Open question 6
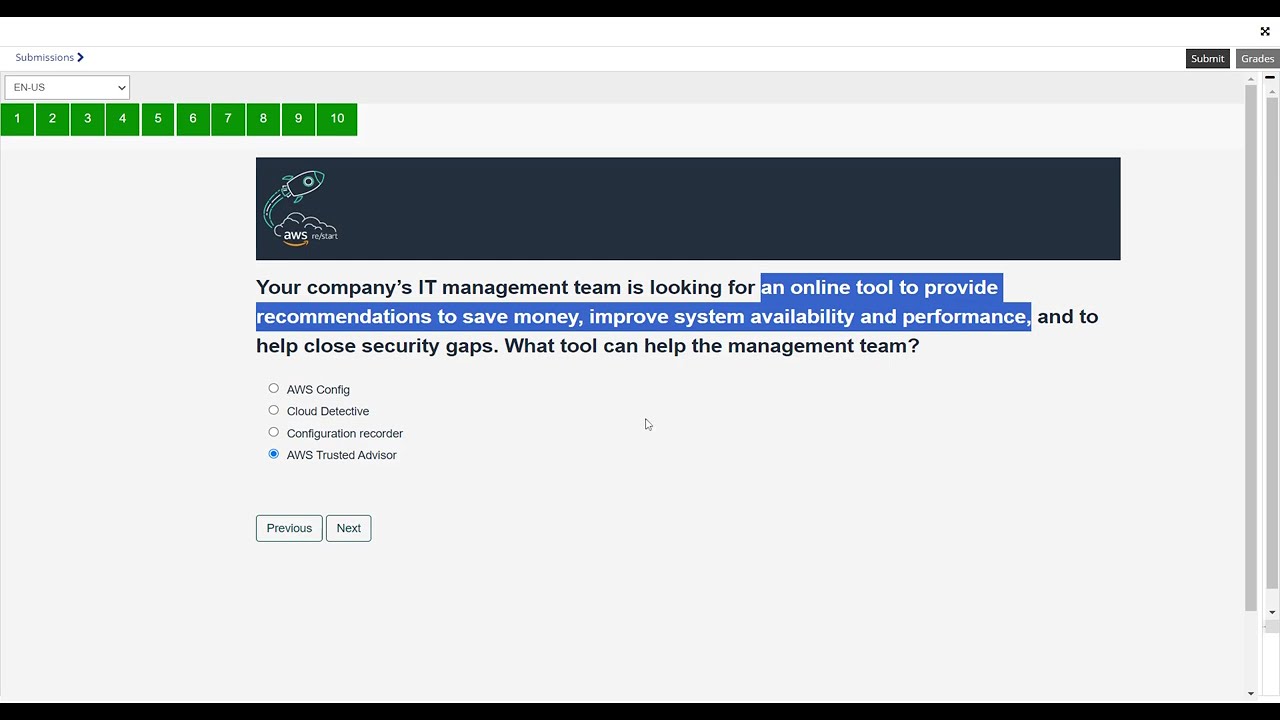Image resolution: width=1280 pixels, height=720 pixels. tap(193, 119)
